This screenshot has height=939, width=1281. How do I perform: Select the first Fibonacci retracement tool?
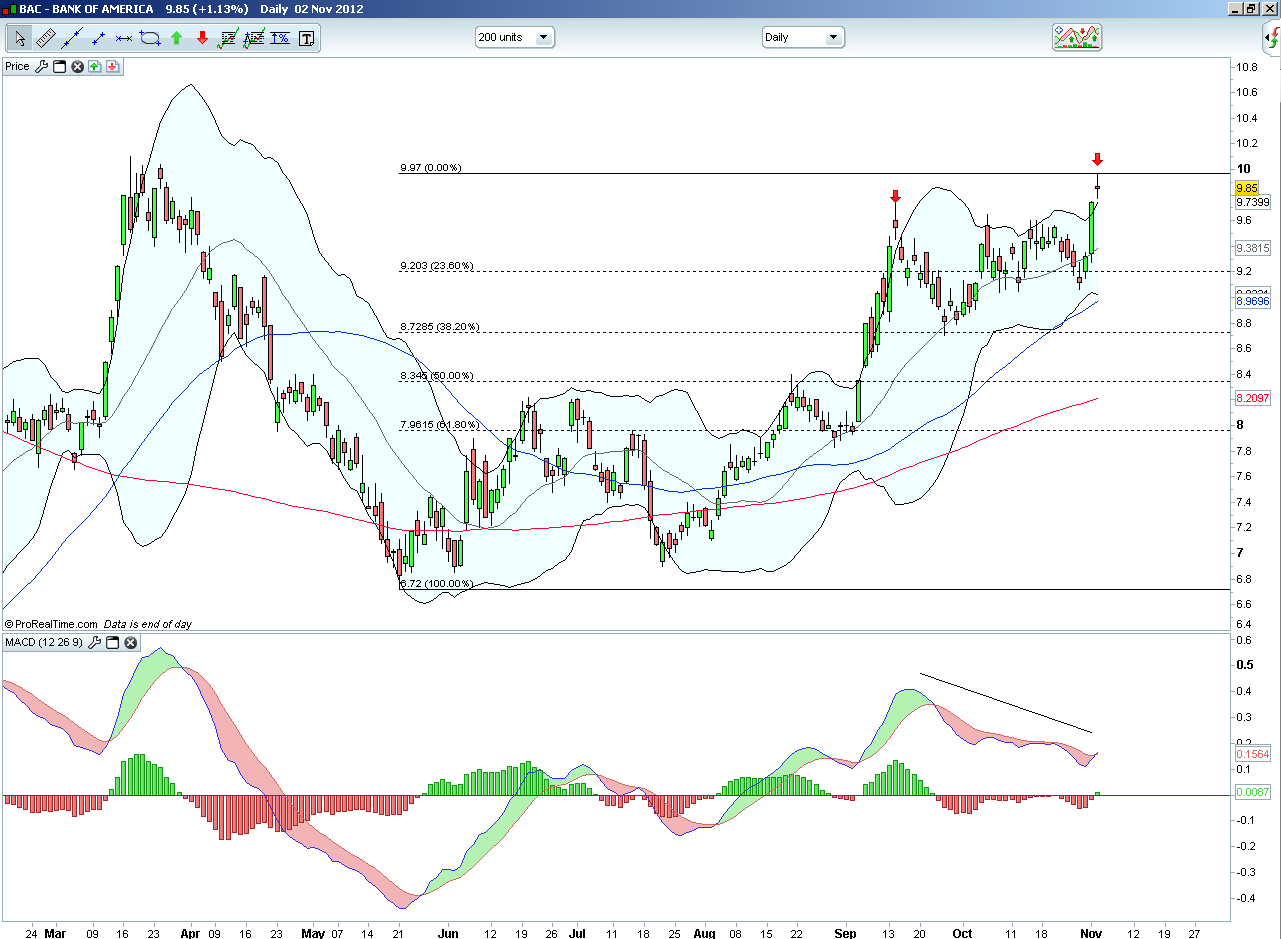pos(228,39)
